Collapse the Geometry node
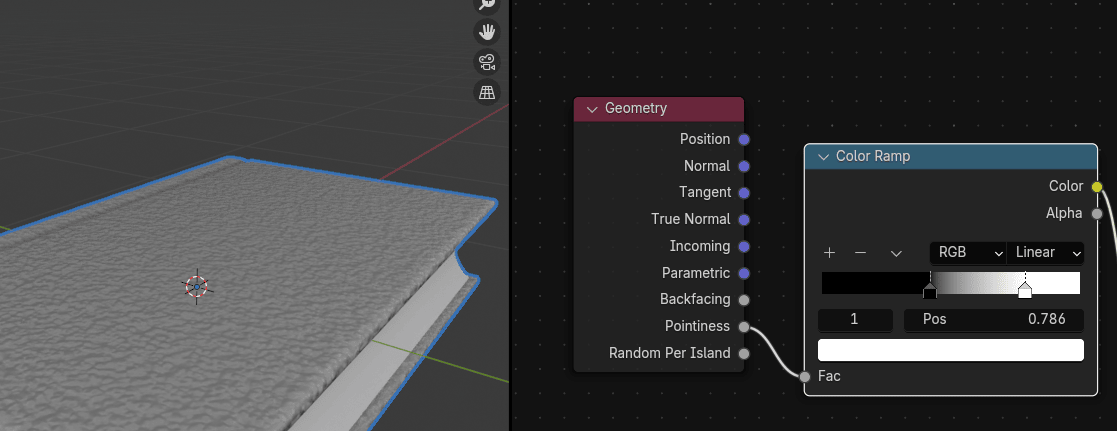 (592, 109)
